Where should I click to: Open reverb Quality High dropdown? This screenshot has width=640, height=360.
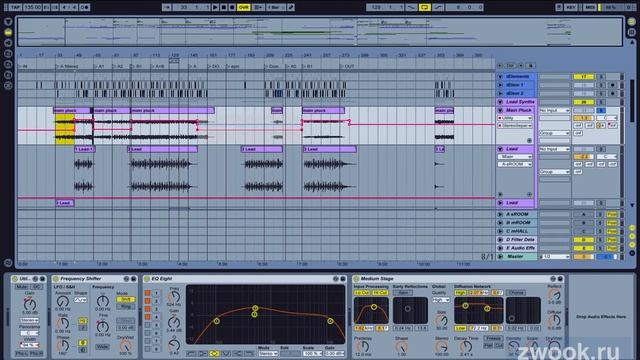441,300
